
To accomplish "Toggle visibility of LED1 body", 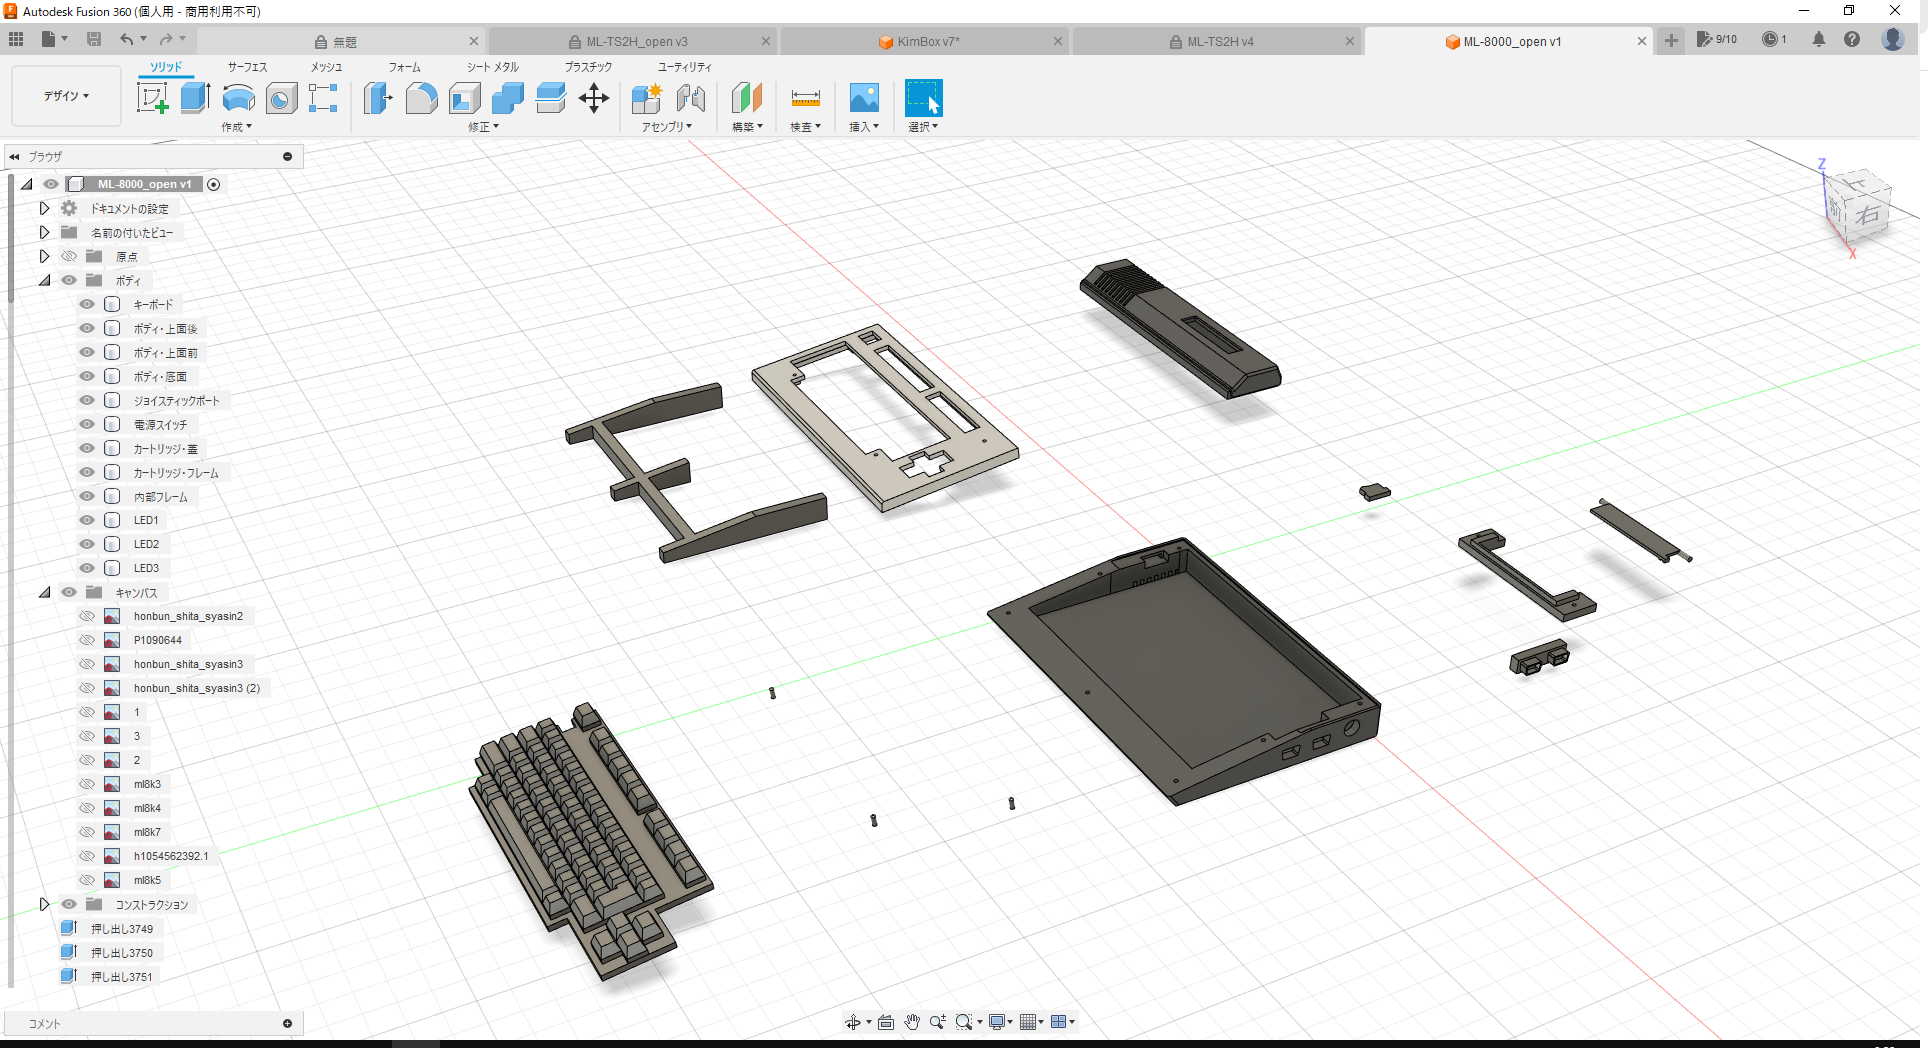I will (x=87, y=519).
